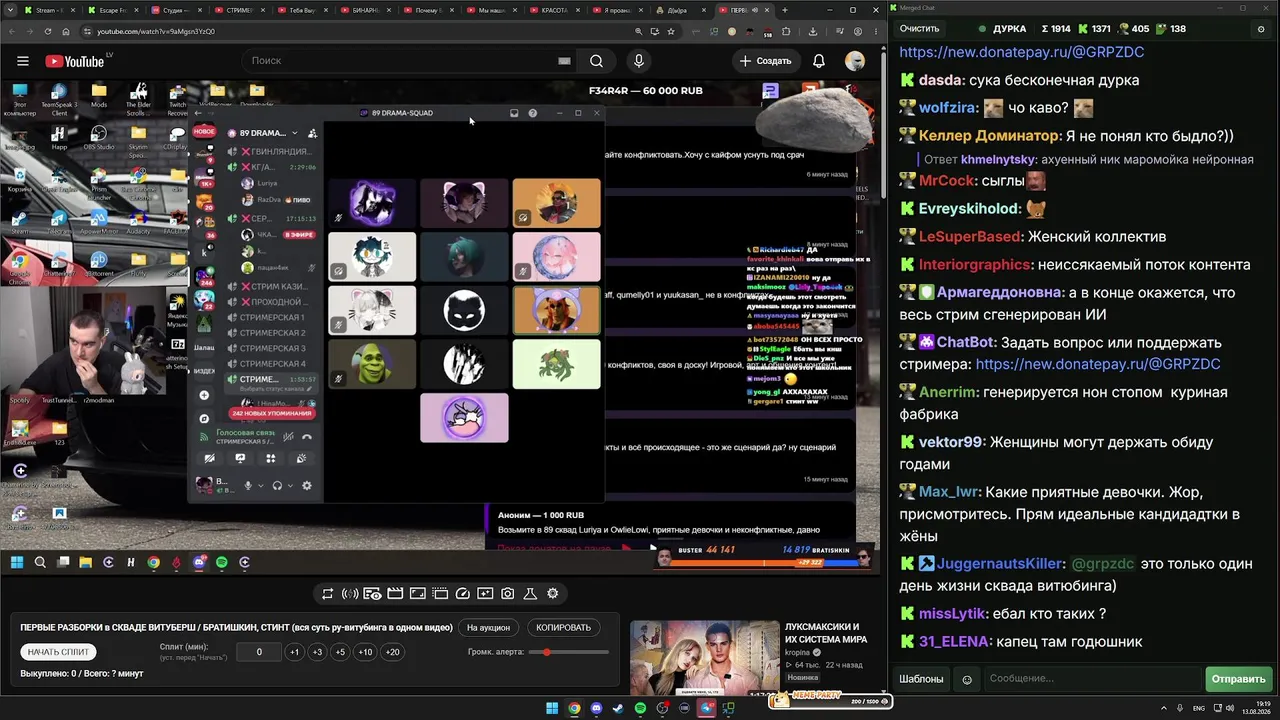This screenshot has height=720, width=1280.
Task: Click the clapperboard icon below the video
Action: click(x=394, y=594)
